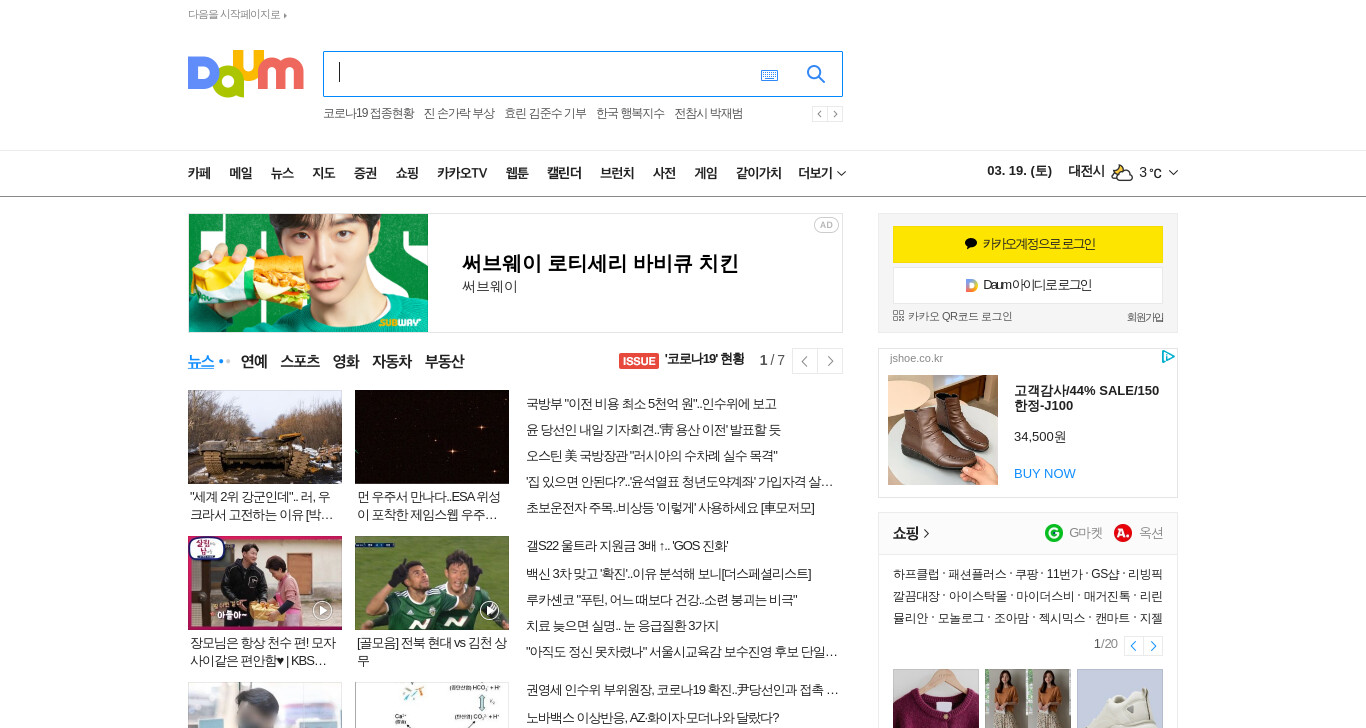Open 게임 in the service menu
The width and height of the screenshot is (1366, 728).
tap(706, 173)
